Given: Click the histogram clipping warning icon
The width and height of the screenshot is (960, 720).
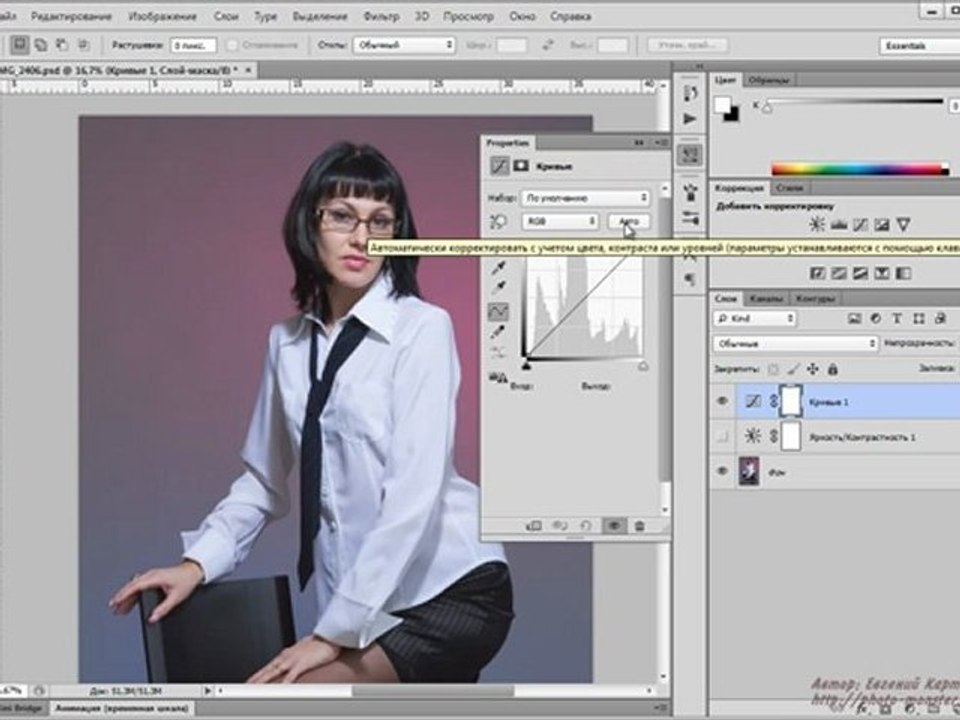Looking at the screenshot, I should tap(498, 378).
